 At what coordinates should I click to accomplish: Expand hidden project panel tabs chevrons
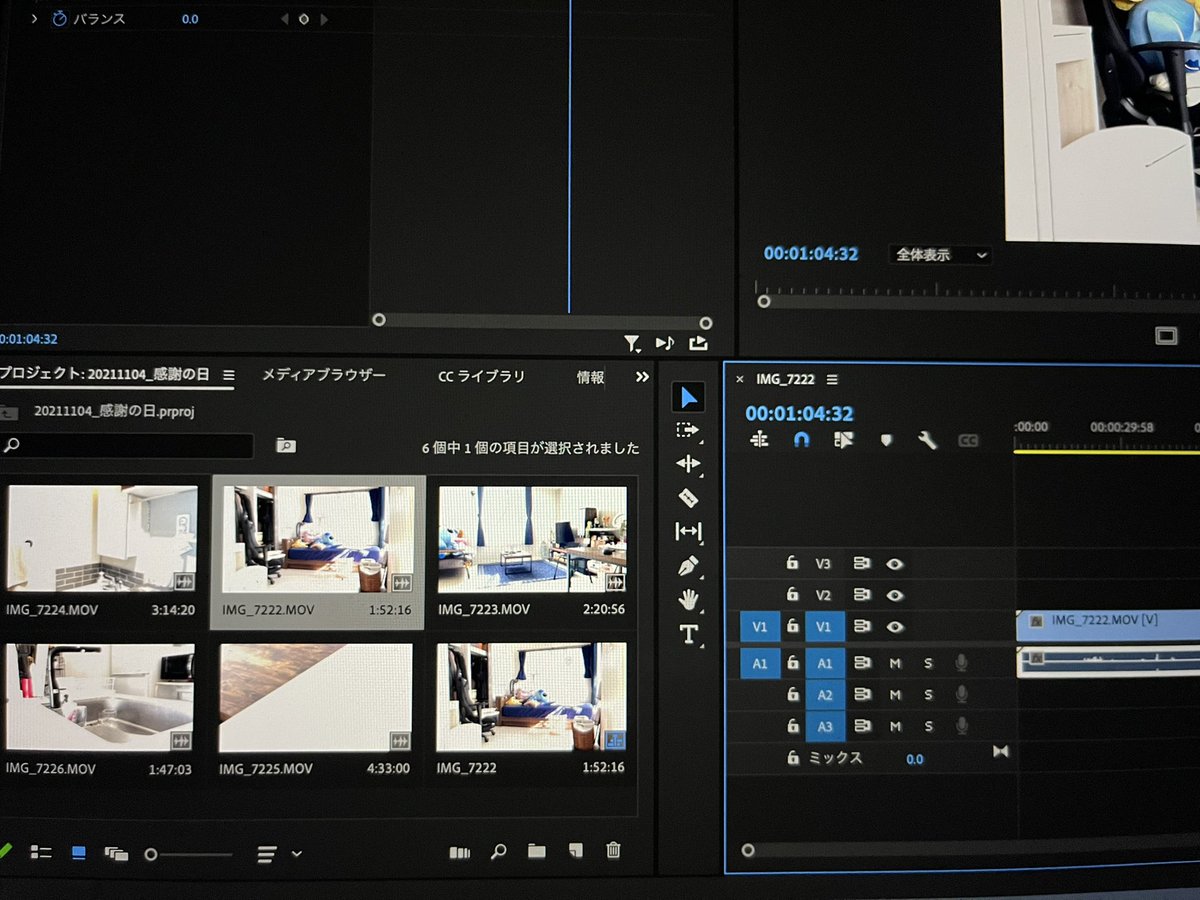pyautogui.click(x=642, y=377)
